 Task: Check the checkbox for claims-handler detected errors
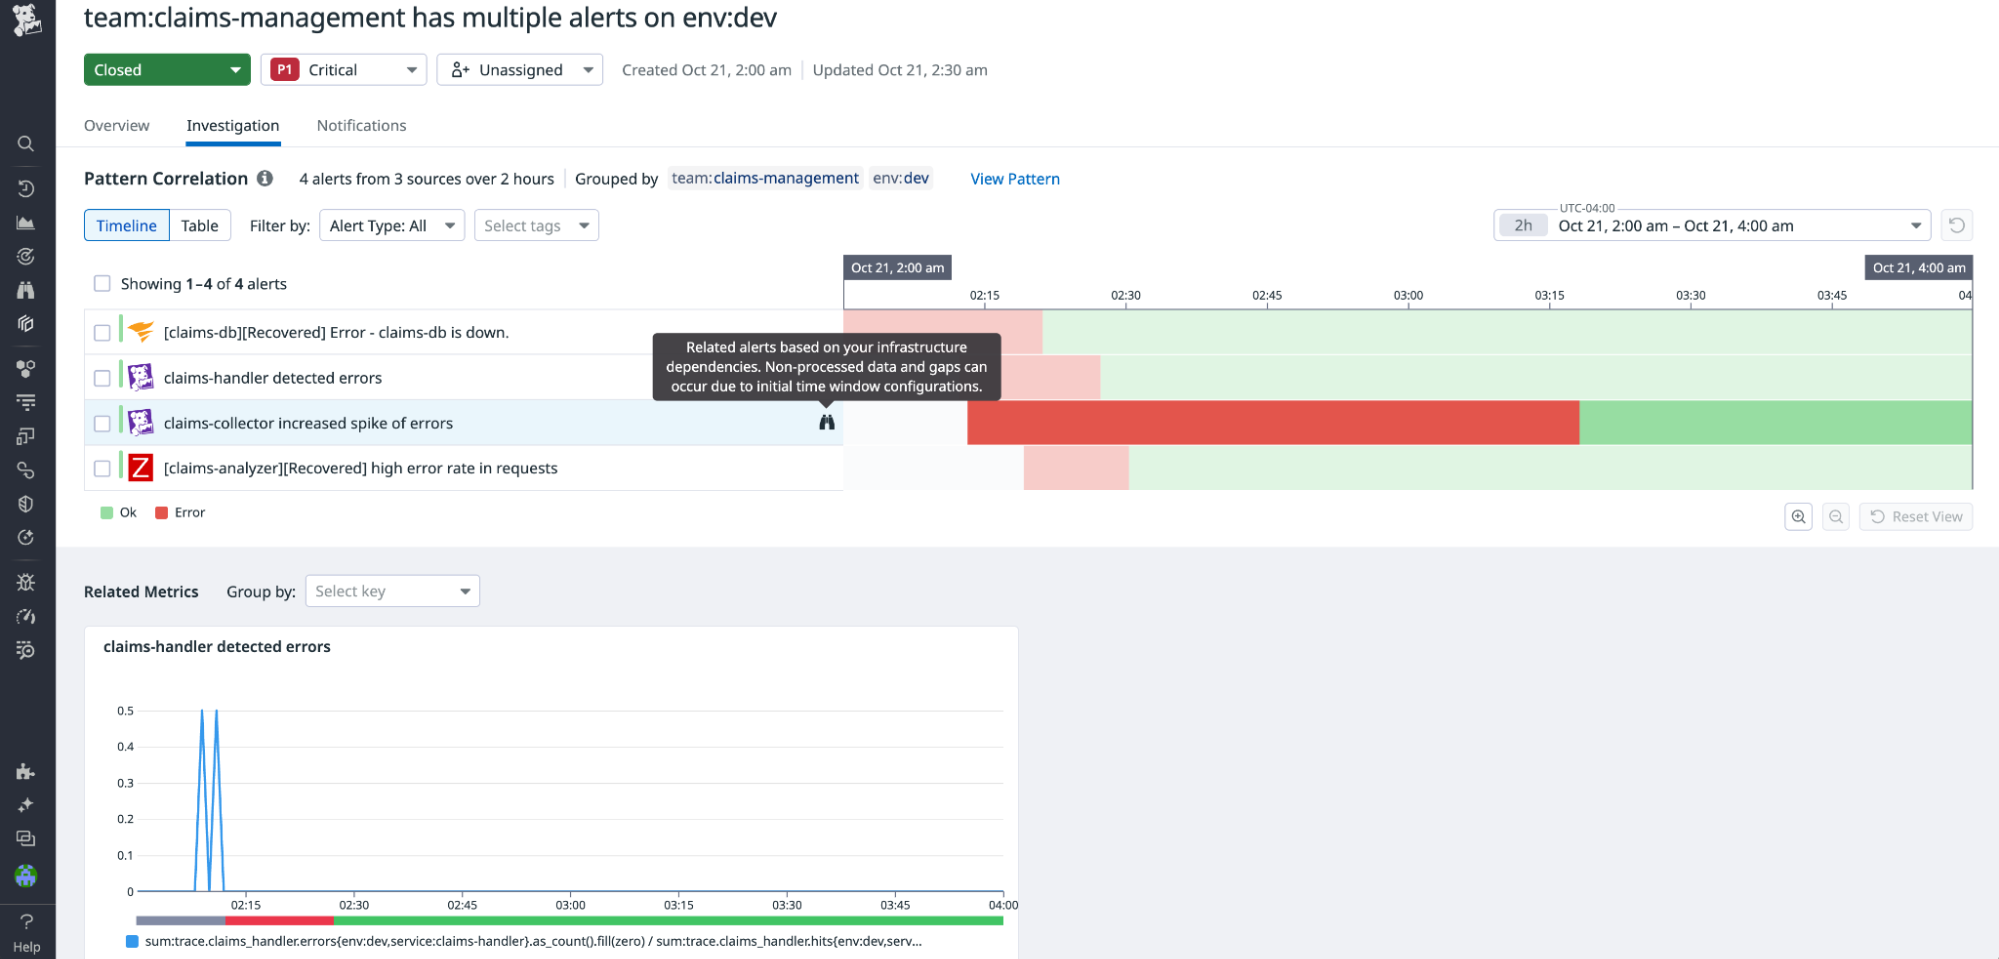coord(102,377)
